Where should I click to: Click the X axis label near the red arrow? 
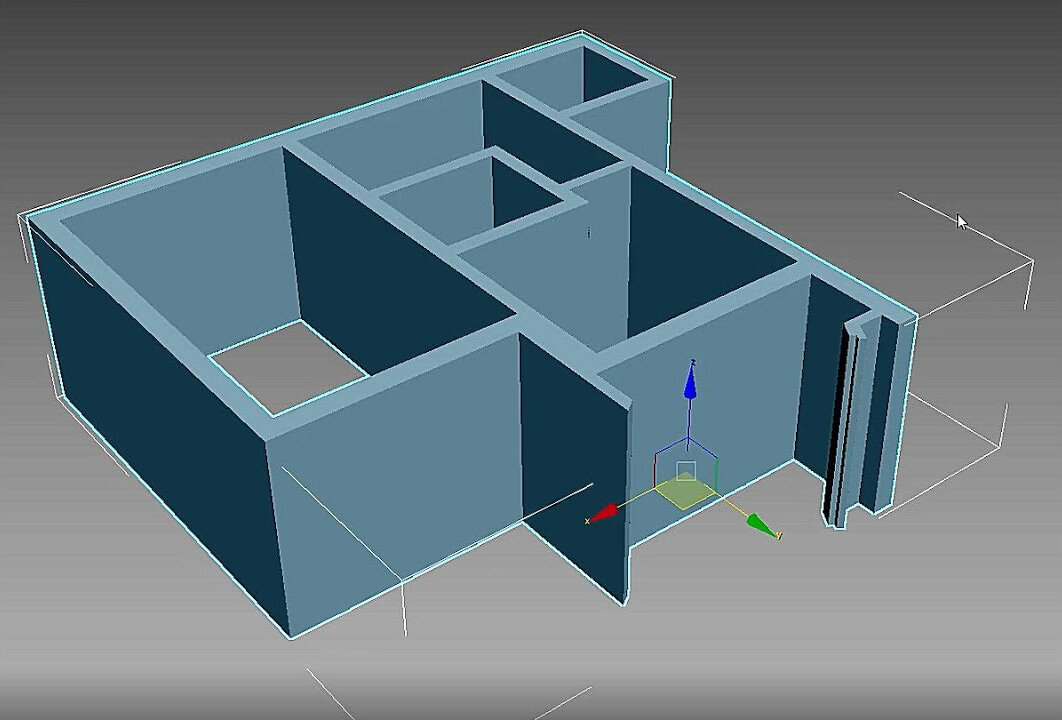[586, 520]
